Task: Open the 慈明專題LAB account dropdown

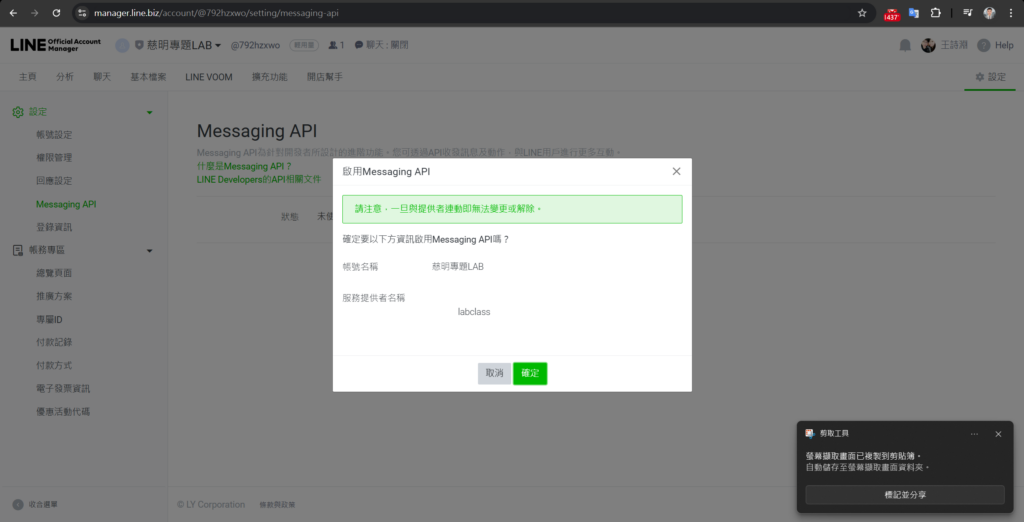Action: [x=178, y=45]
